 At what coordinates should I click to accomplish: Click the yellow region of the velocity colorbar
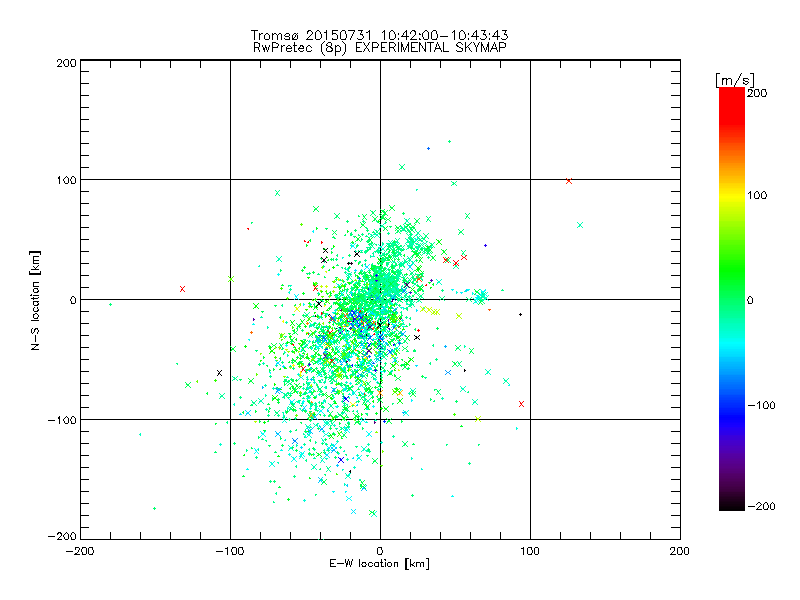(x=732, y=196)
